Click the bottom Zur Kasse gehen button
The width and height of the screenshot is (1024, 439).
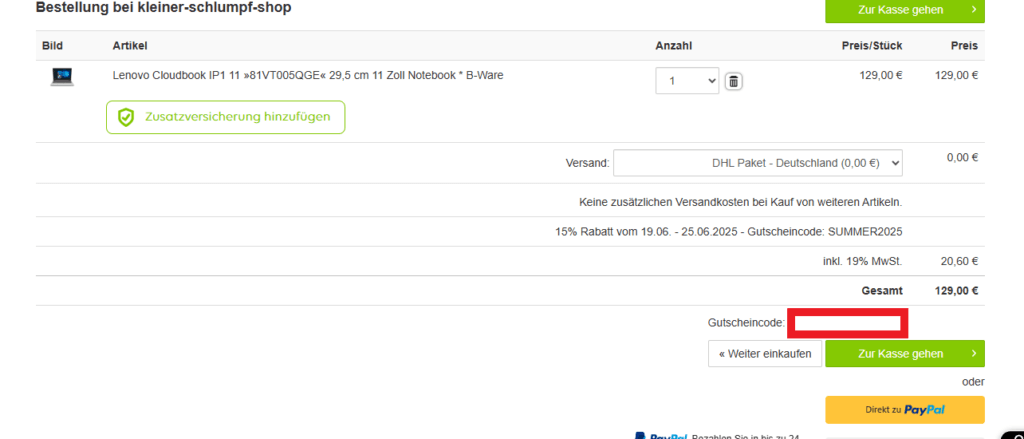point(904,353)
